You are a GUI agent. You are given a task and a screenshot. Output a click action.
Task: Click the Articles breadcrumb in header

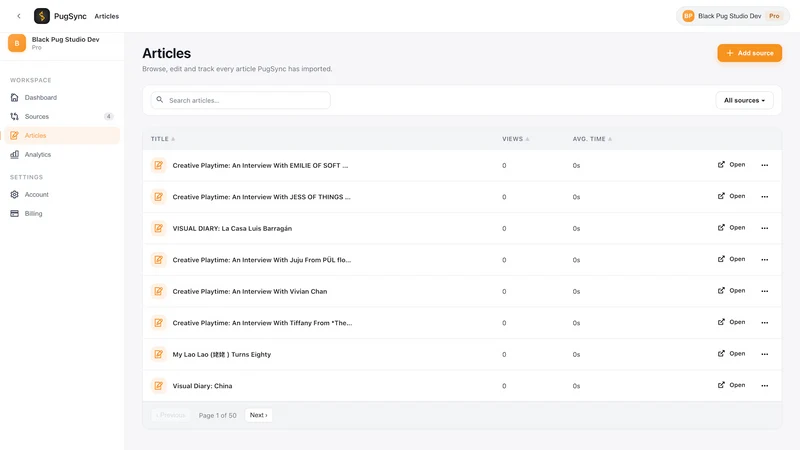(x=107, y=16)
